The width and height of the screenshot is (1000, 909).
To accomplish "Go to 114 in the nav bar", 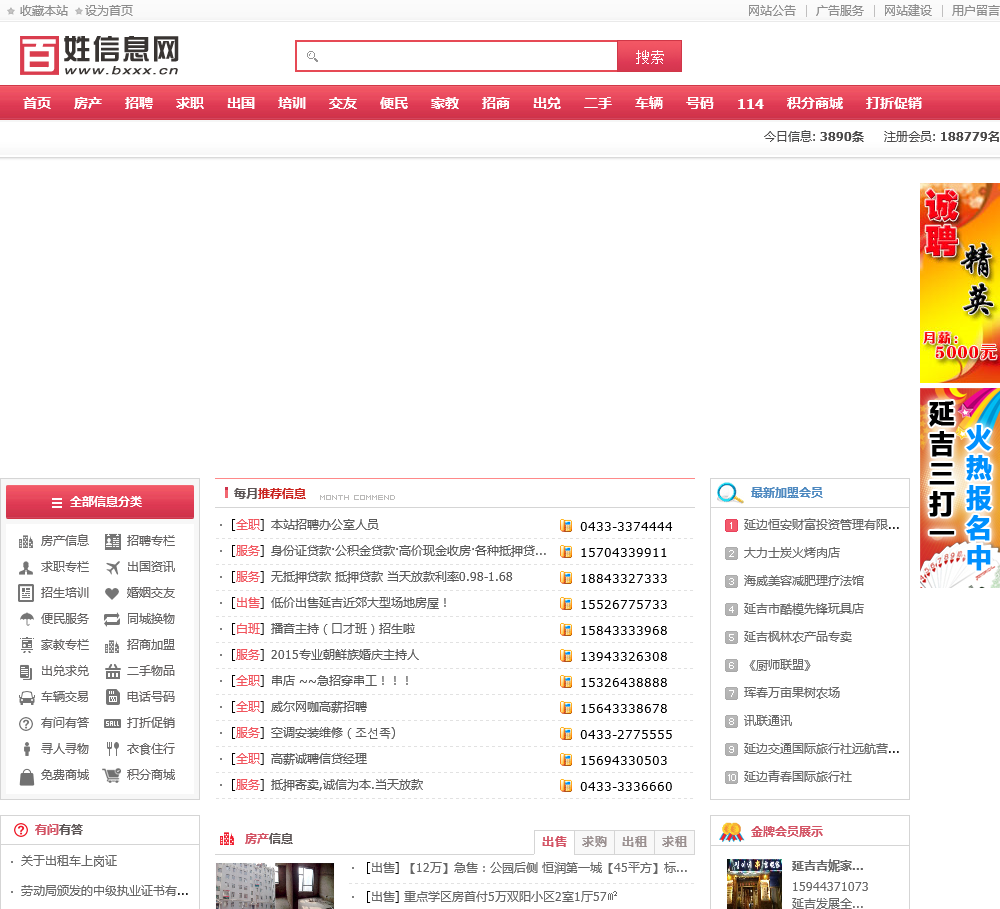I will pos(750,104).
